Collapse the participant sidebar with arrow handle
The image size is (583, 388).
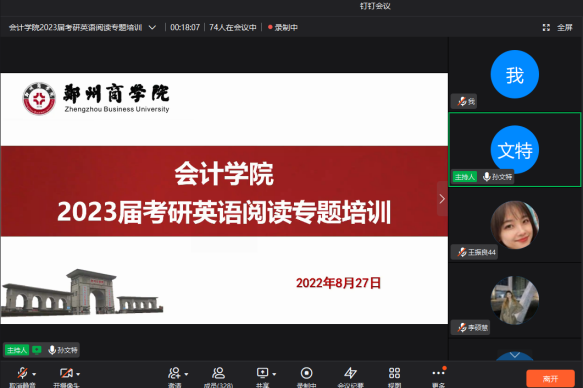[442, 199]
